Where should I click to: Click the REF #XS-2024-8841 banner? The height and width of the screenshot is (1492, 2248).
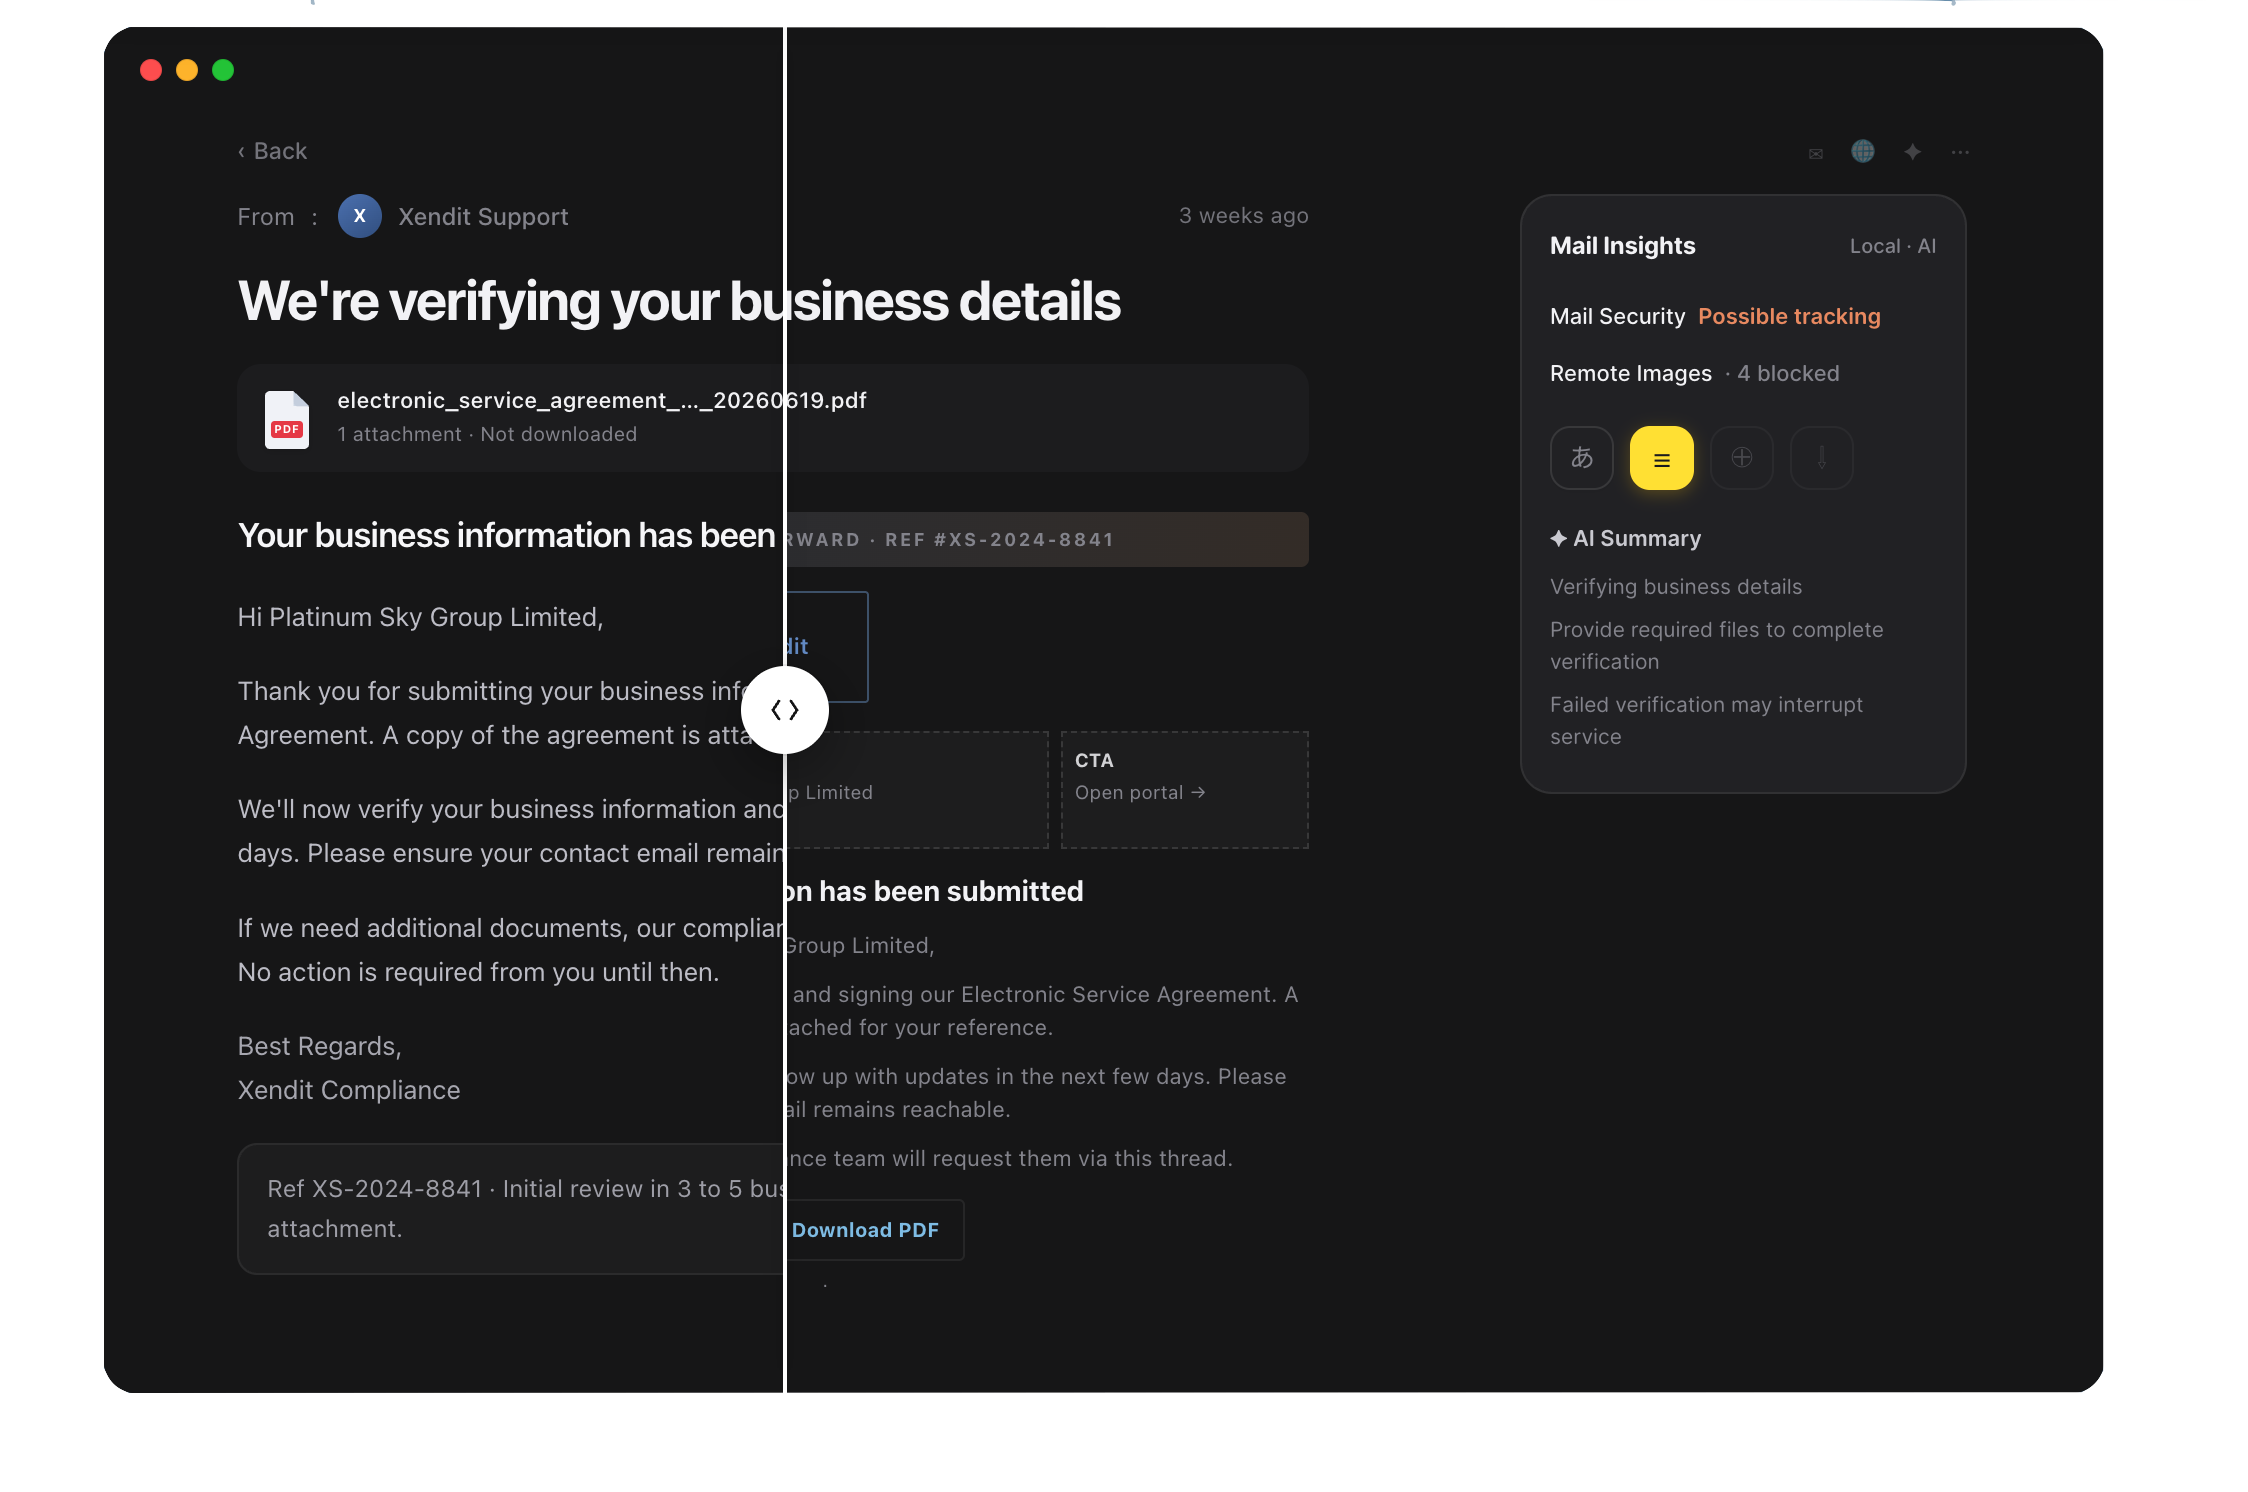click(x=1047, y=540)
